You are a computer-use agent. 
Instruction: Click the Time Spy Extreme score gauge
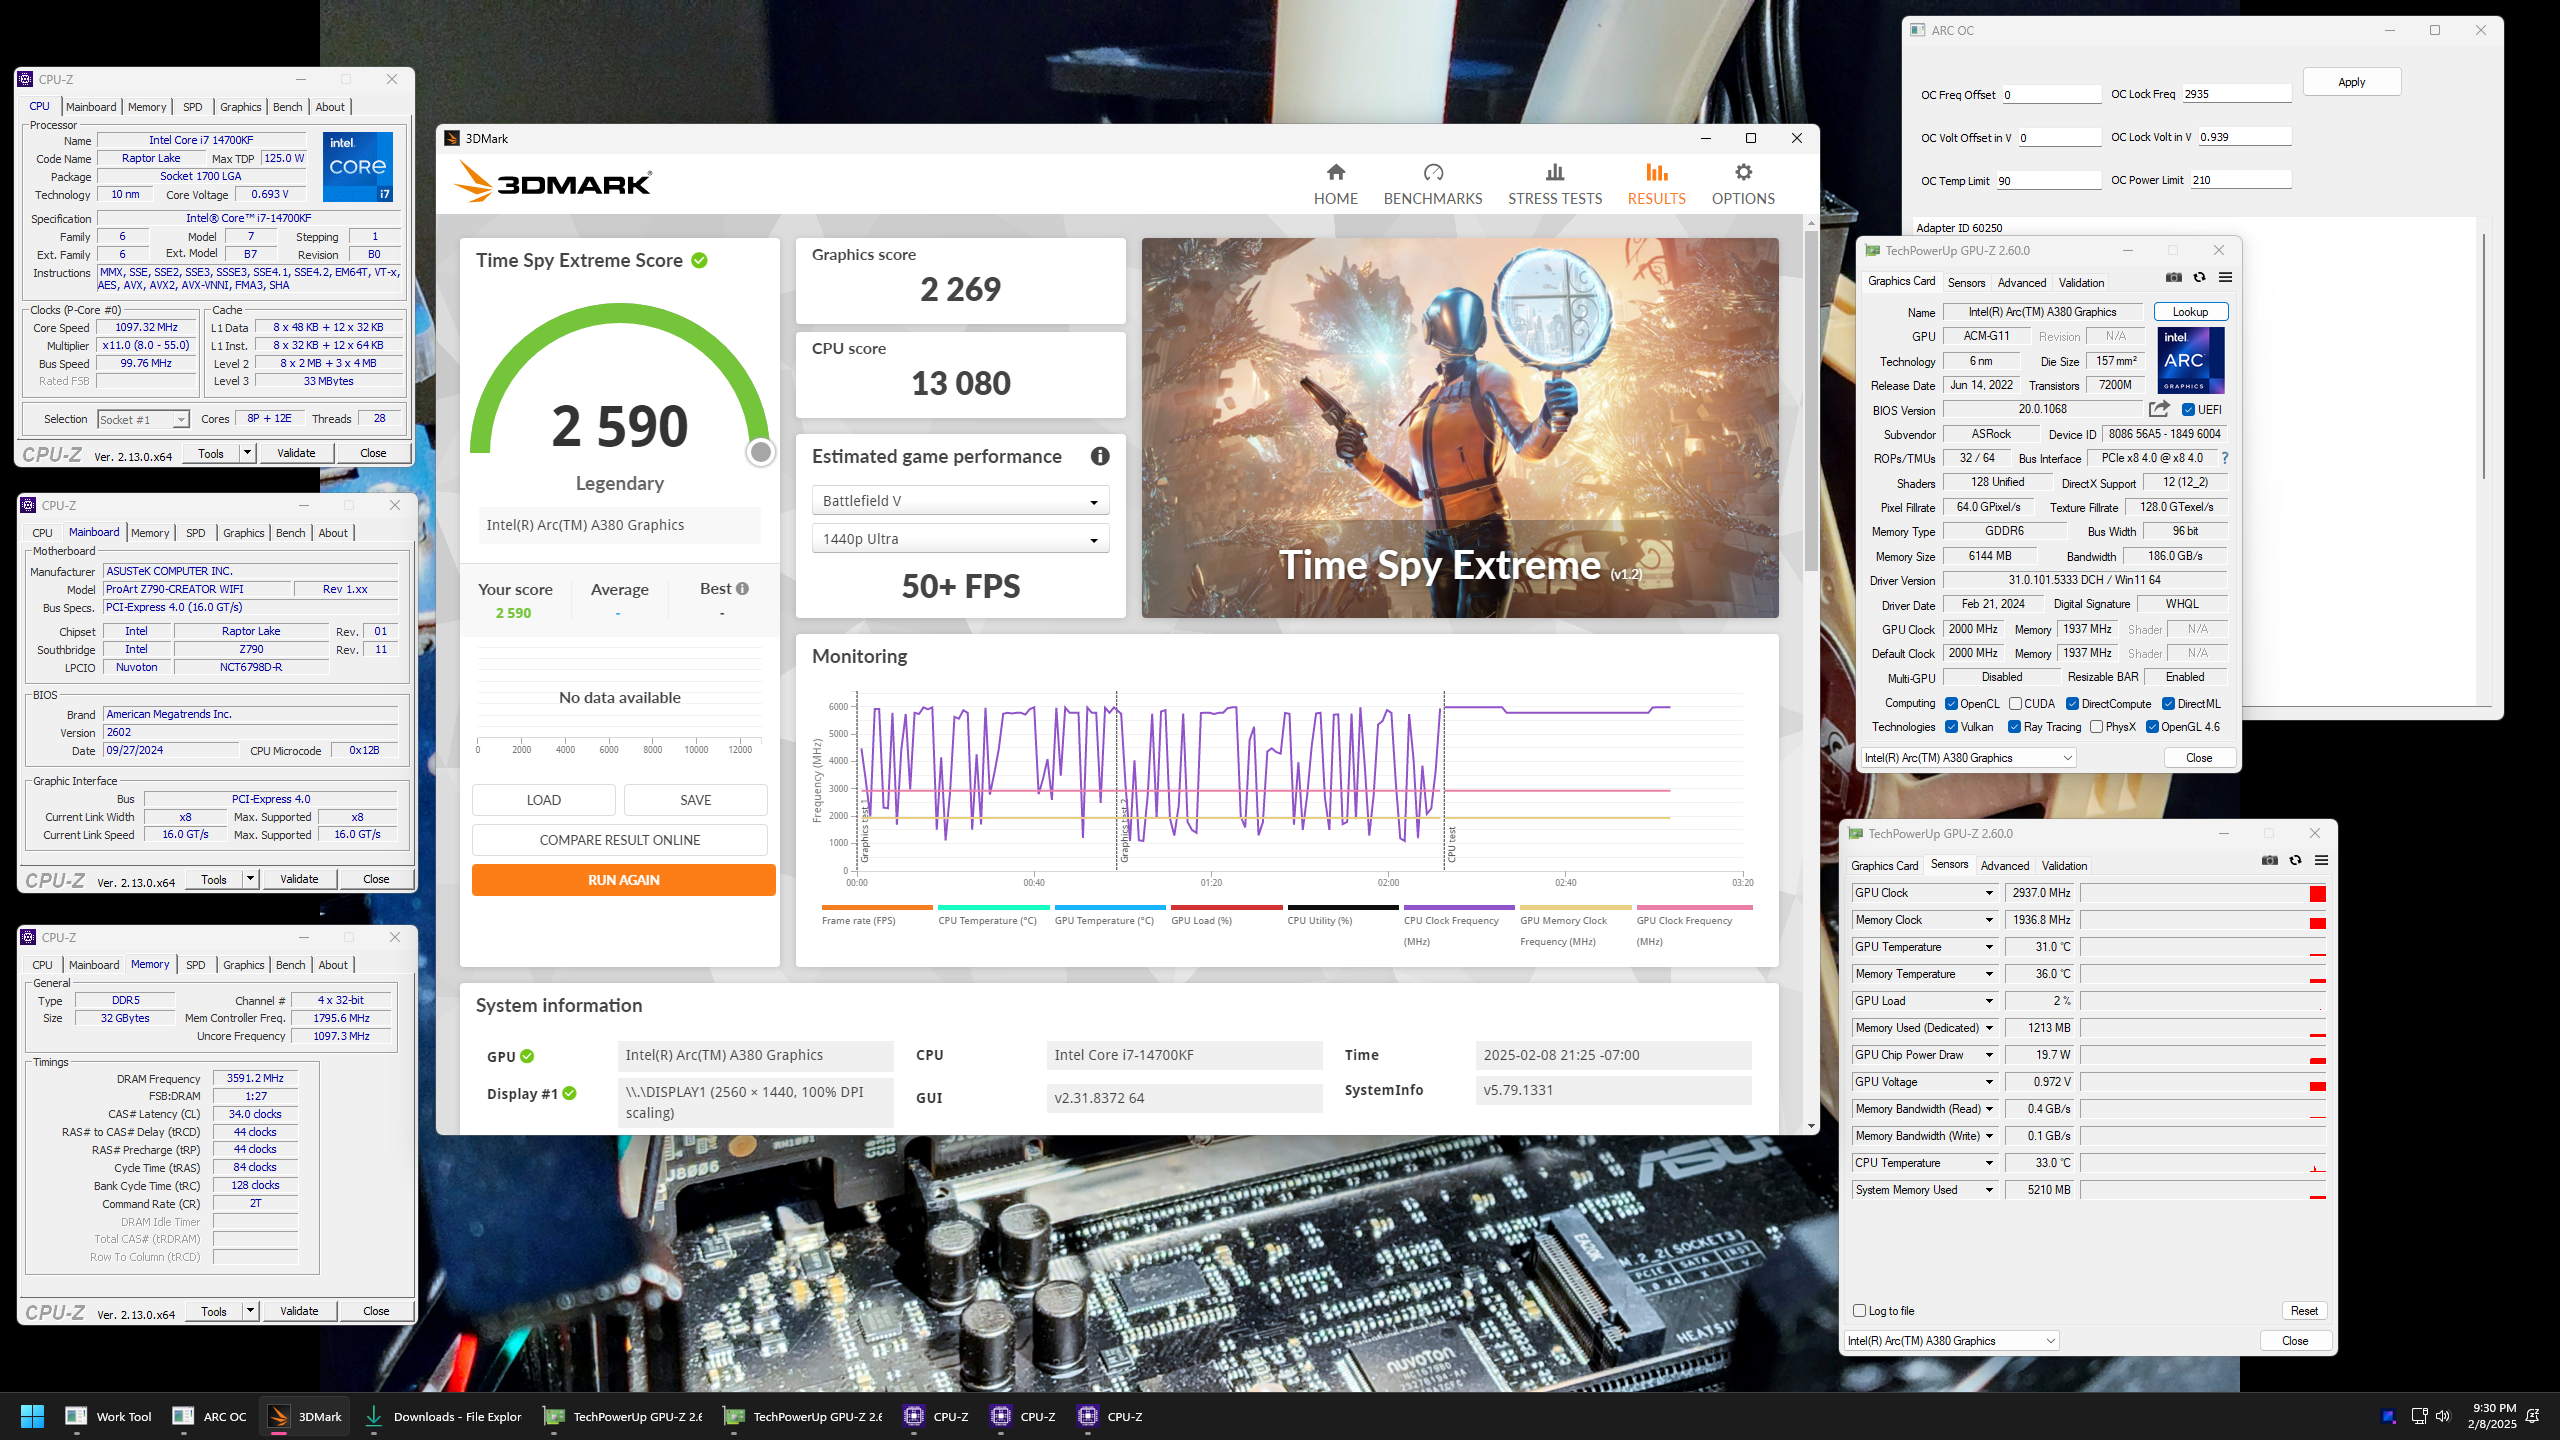[x=620, y=385]
